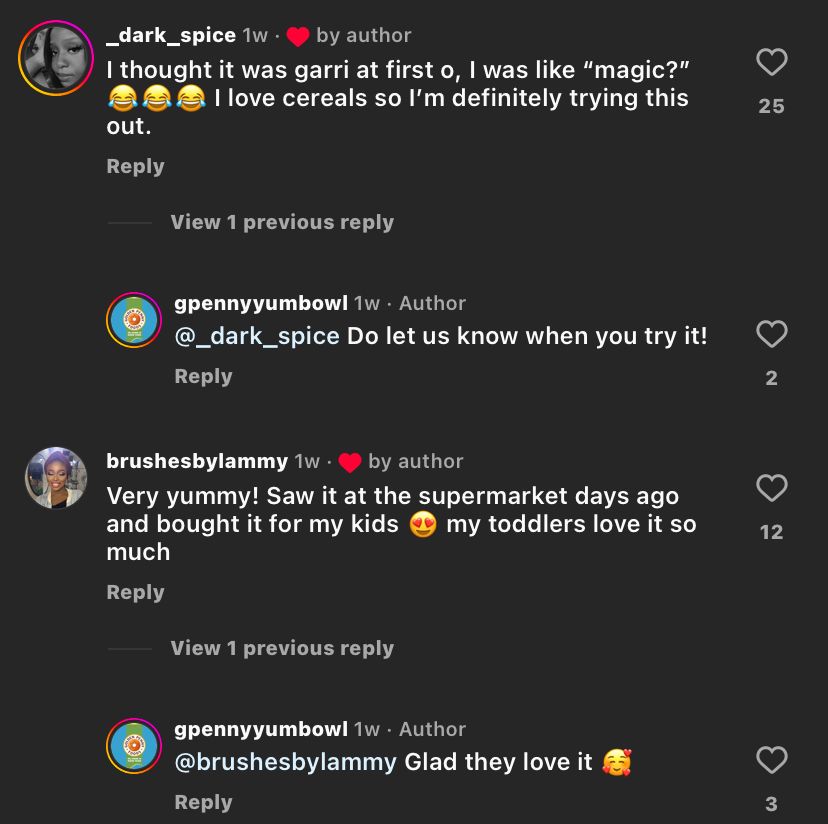Image resolution: width=828 pixels, height=824 pixels.
Task: Tap the @brushesbylammy mention in reply
Action: [x=286, y=762]
